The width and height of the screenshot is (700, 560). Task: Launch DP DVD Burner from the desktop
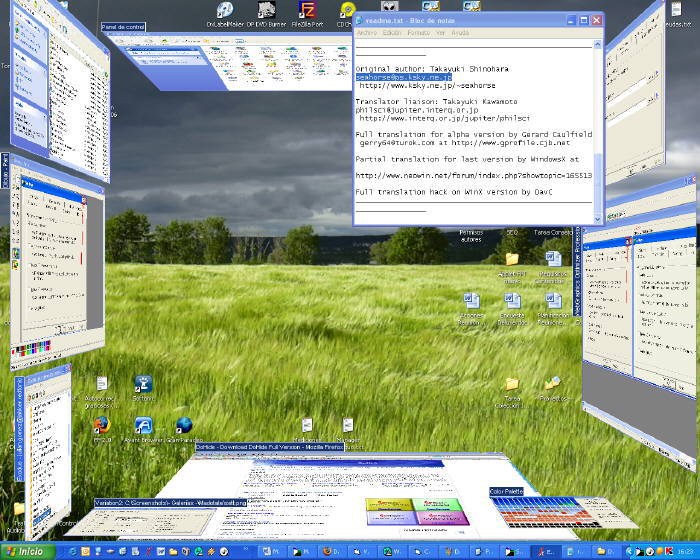point(266,10)
